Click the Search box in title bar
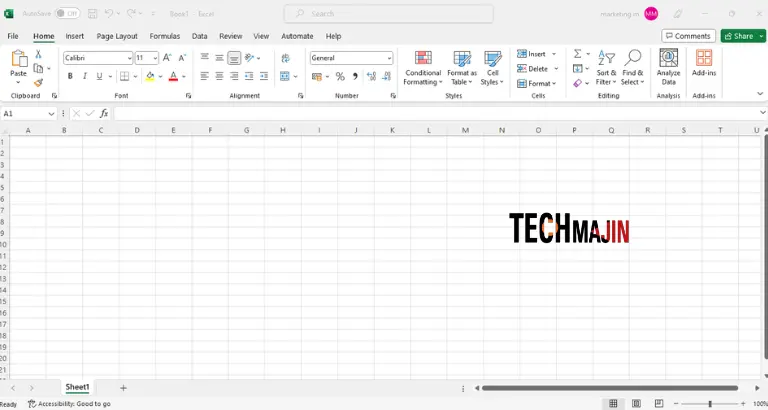Image resolution: width=768 pixels, height=410 pixels. 388,14
